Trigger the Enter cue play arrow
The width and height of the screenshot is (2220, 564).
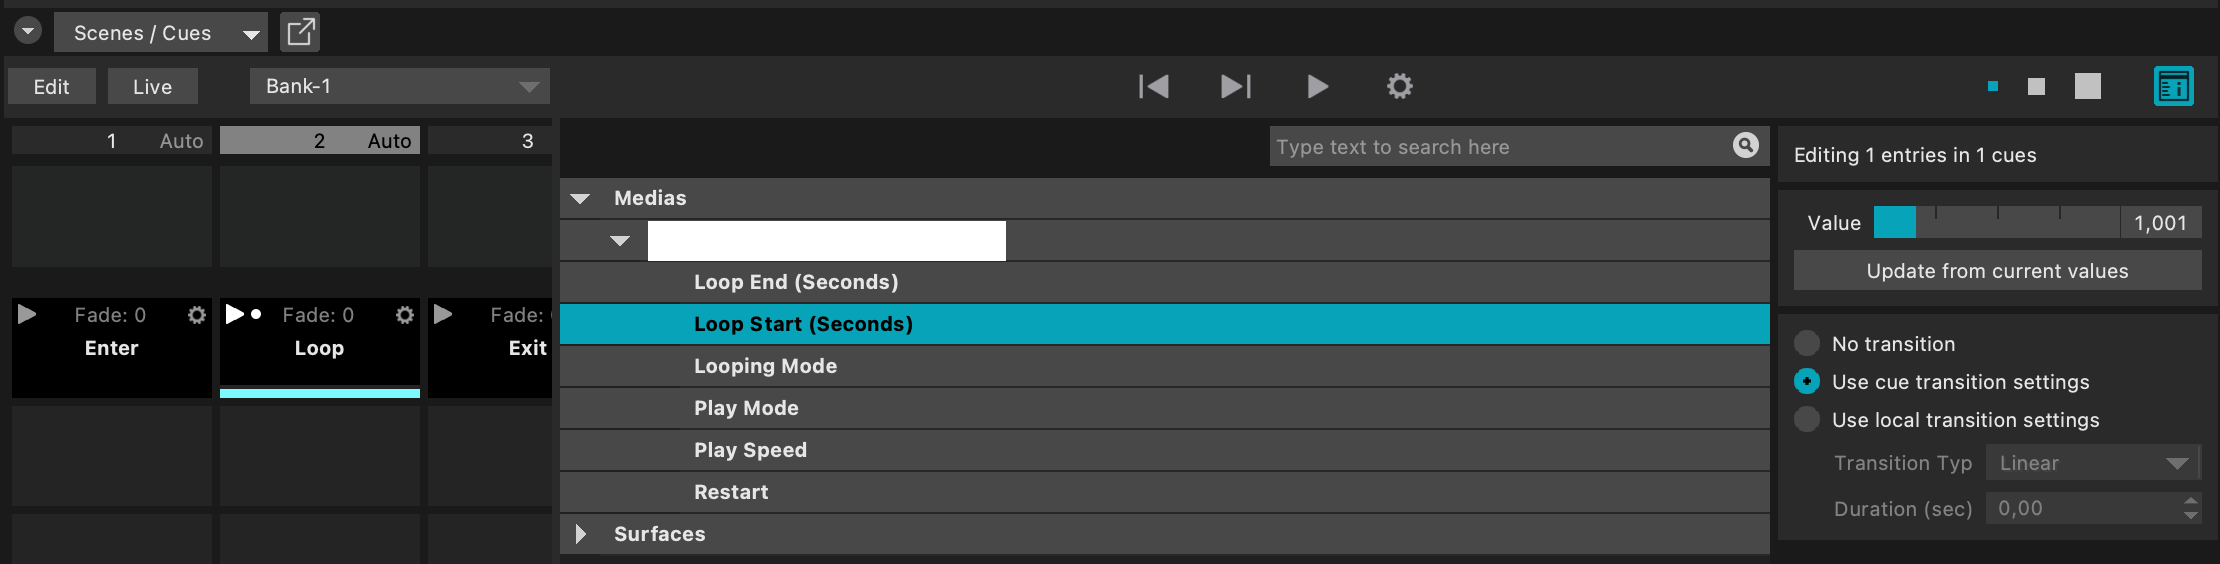tap(28, 315)
